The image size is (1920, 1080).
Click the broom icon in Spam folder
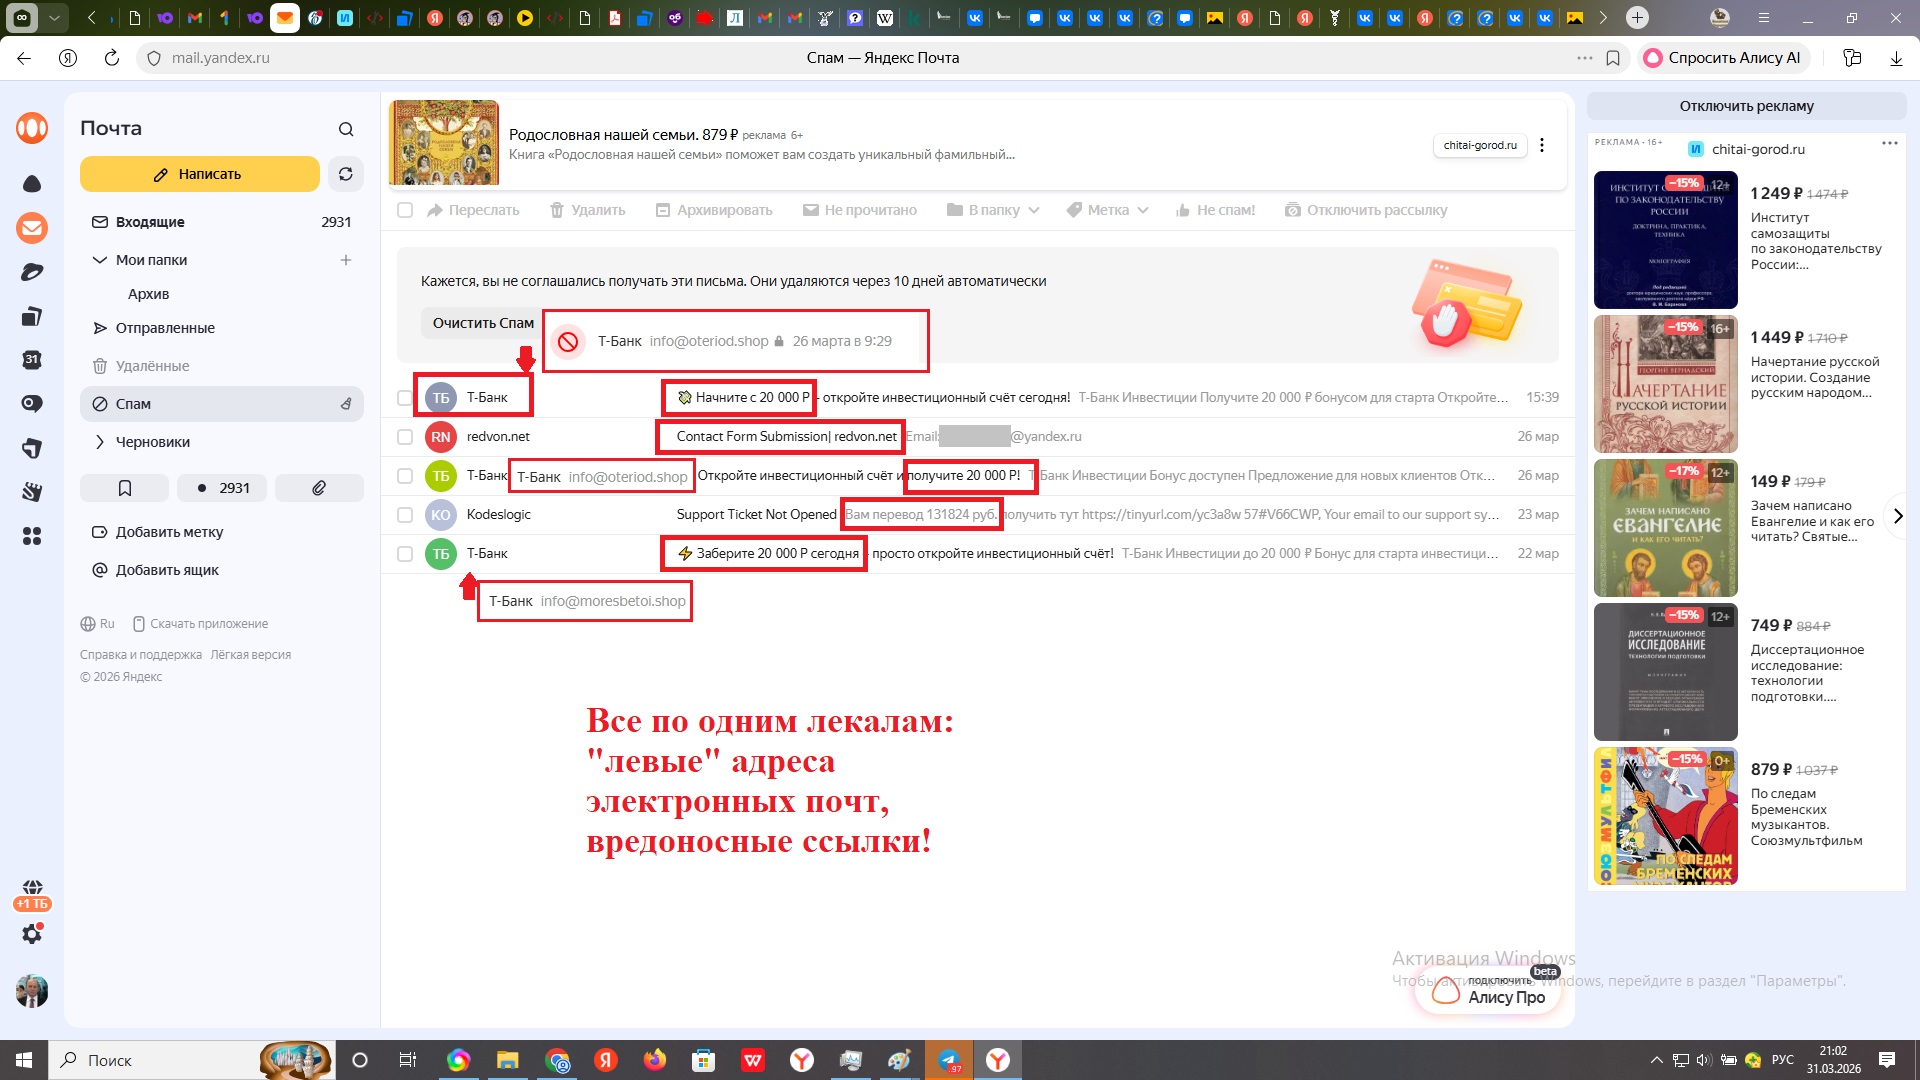pyautogui.click(x=346, y=404)
